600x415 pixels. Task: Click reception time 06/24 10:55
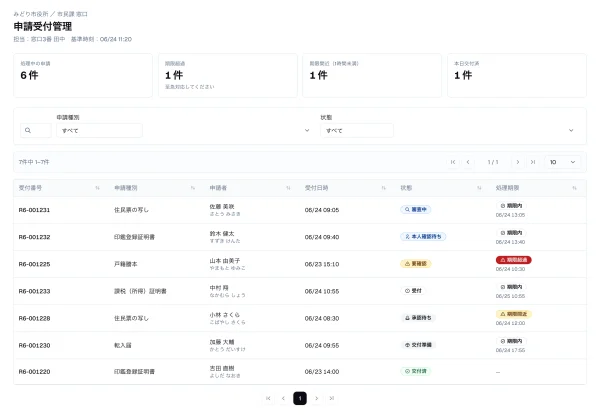click(322, 291)
